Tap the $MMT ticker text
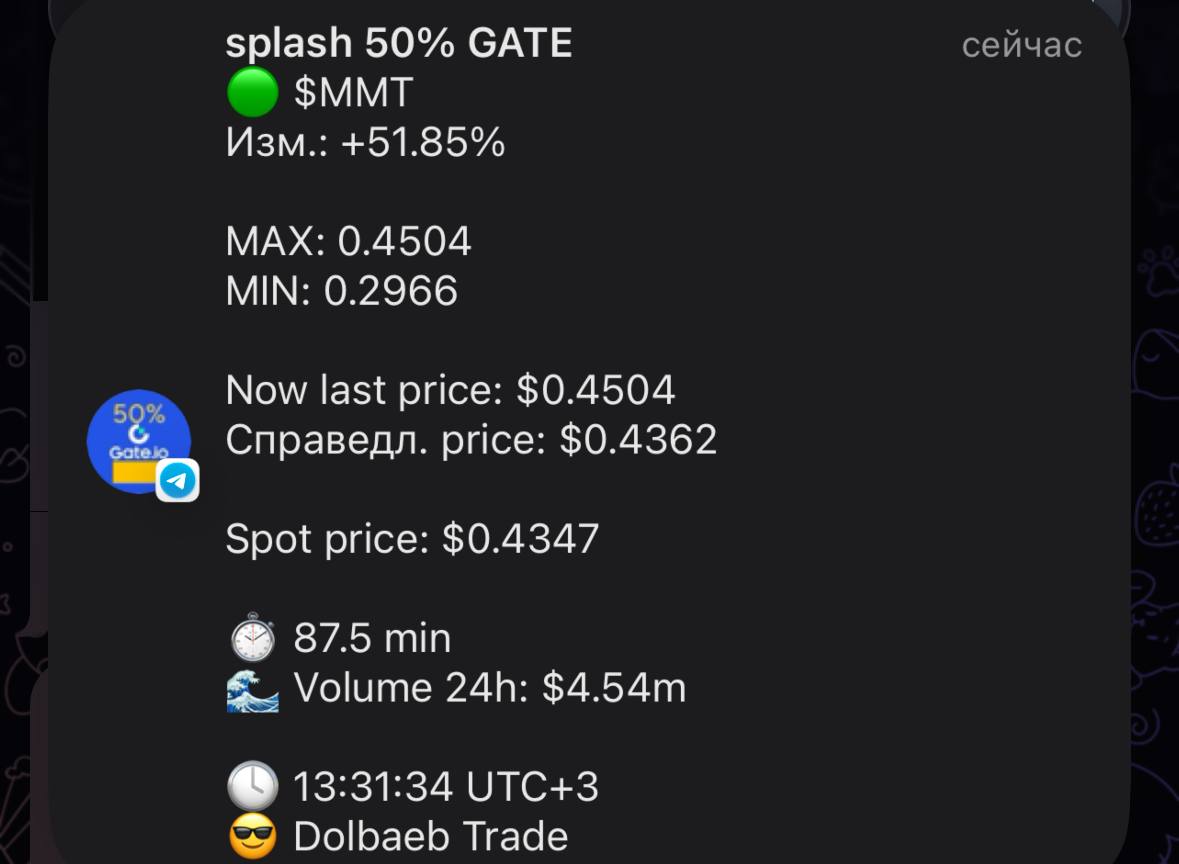 point(353,92)
